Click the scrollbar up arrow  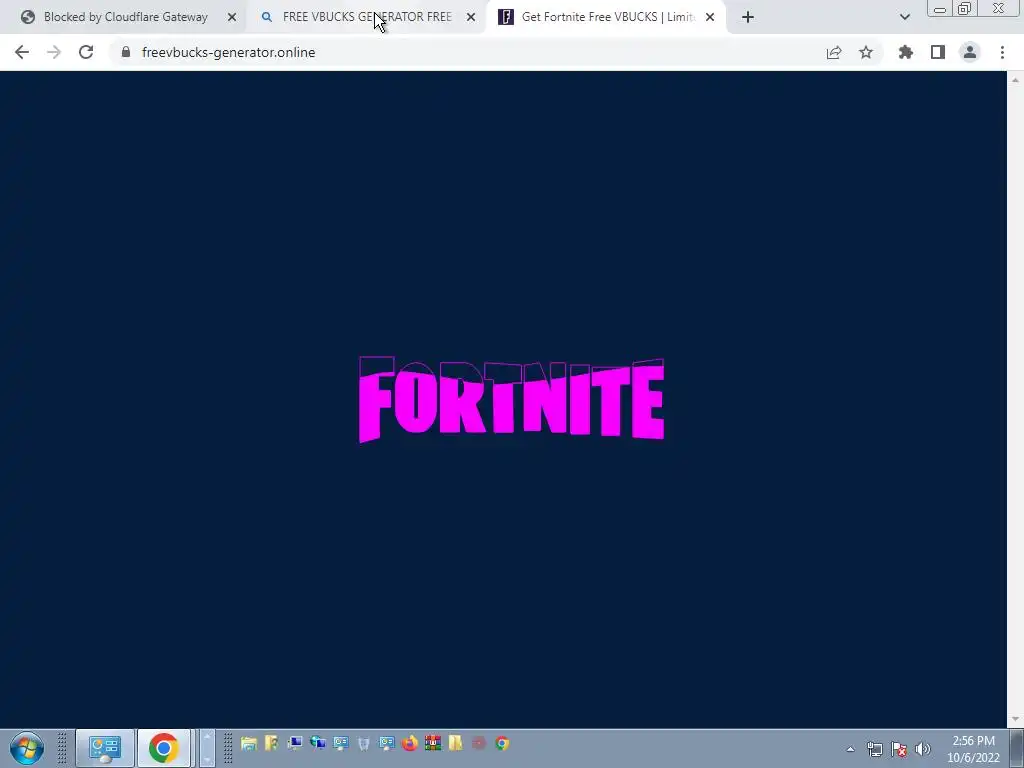(1015, 80)
